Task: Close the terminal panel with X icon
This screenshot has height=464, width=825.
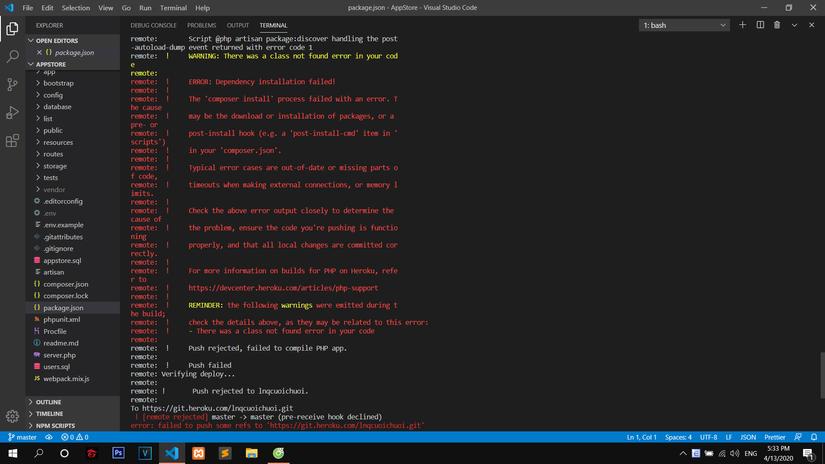Action: pos(811,25)
